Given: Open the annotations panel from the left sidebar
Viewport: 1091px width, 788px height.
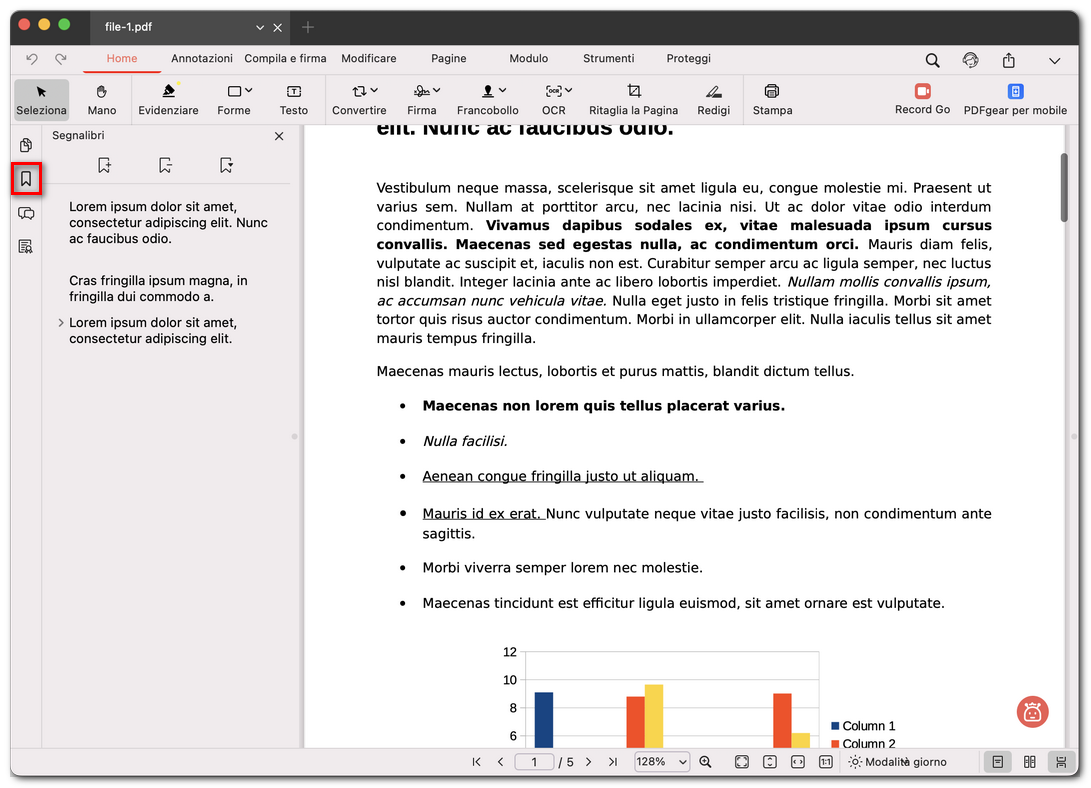Looking at the screenshot, I should [x=25, y=213].
